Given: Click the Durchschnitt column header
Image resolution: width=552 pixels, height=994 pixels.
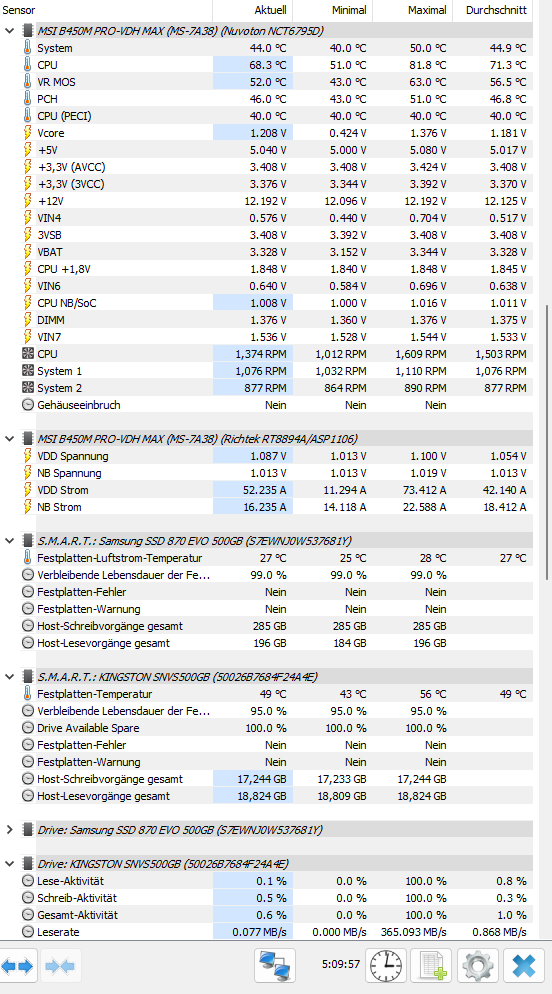Looking at the screenshot, I should click(492, 10).
